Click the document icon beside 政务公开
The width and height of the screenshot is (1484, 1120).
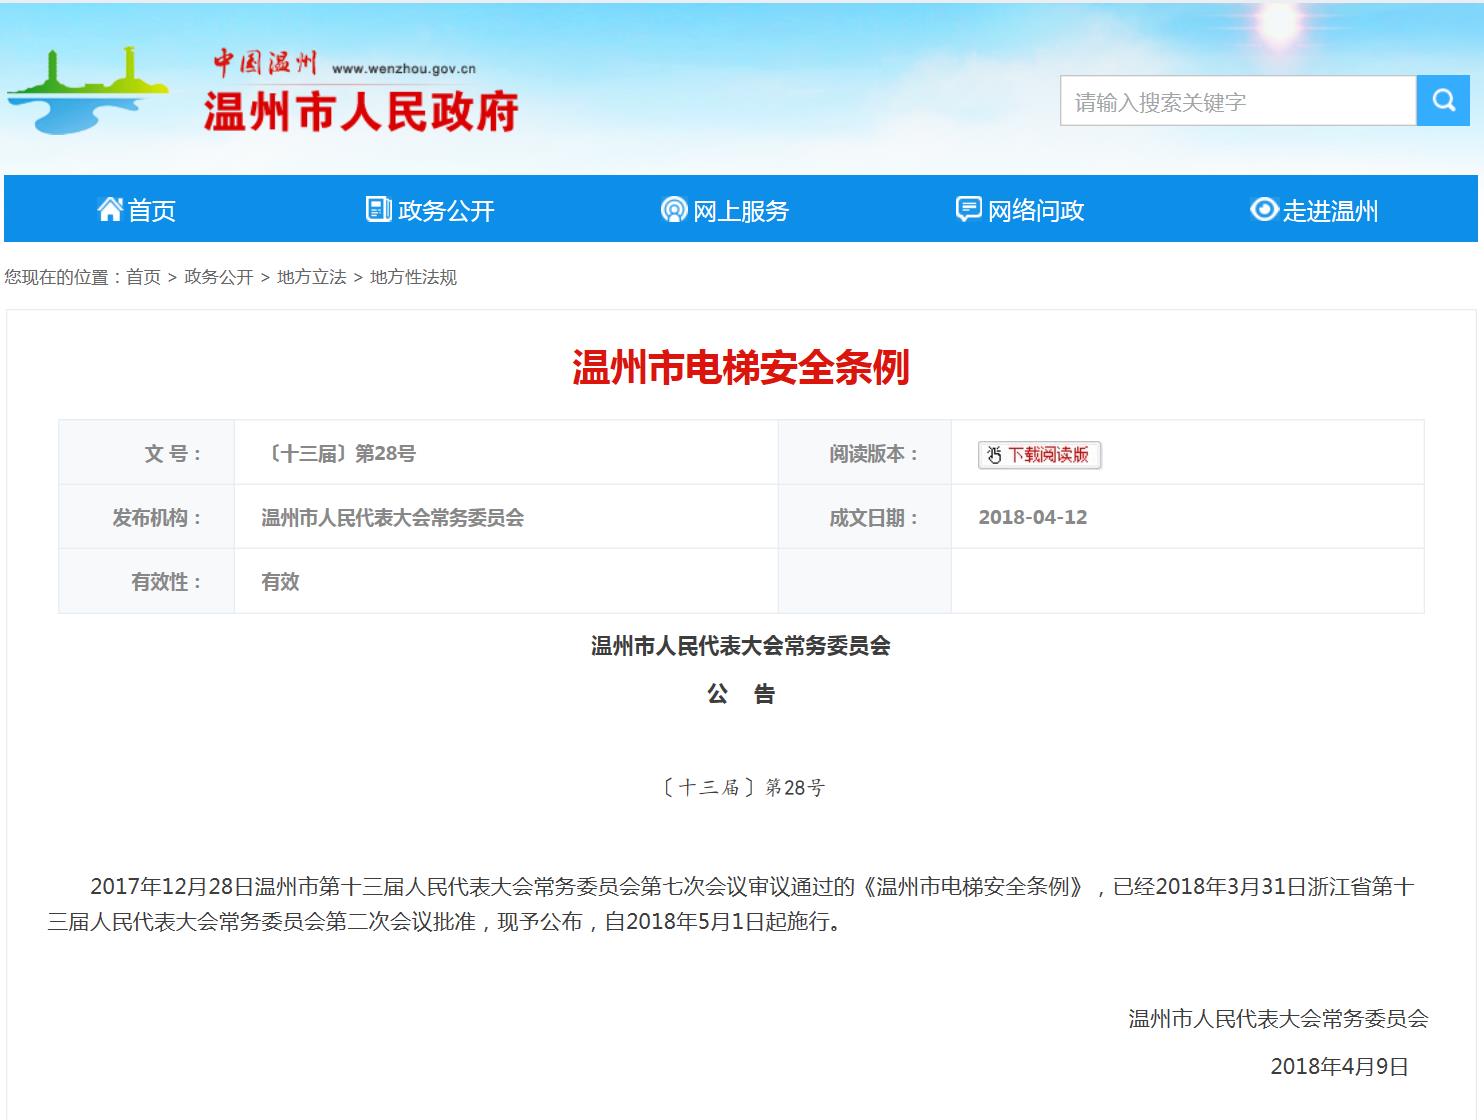(378, 209)
